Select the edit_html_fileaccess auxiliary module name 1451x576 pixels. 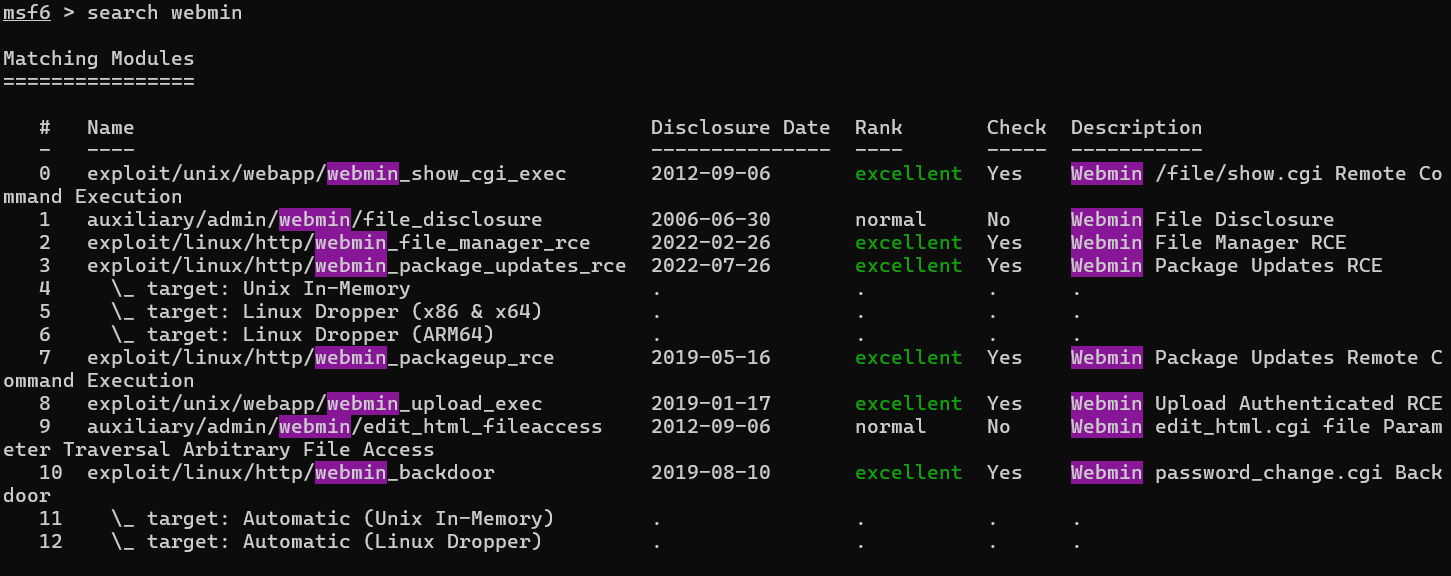coord(344,427)
